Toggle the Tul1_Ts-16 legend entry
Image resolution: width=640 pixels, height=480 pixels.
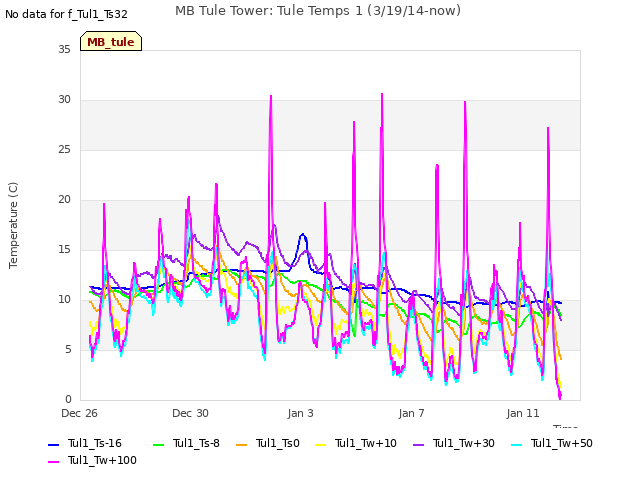85,443
